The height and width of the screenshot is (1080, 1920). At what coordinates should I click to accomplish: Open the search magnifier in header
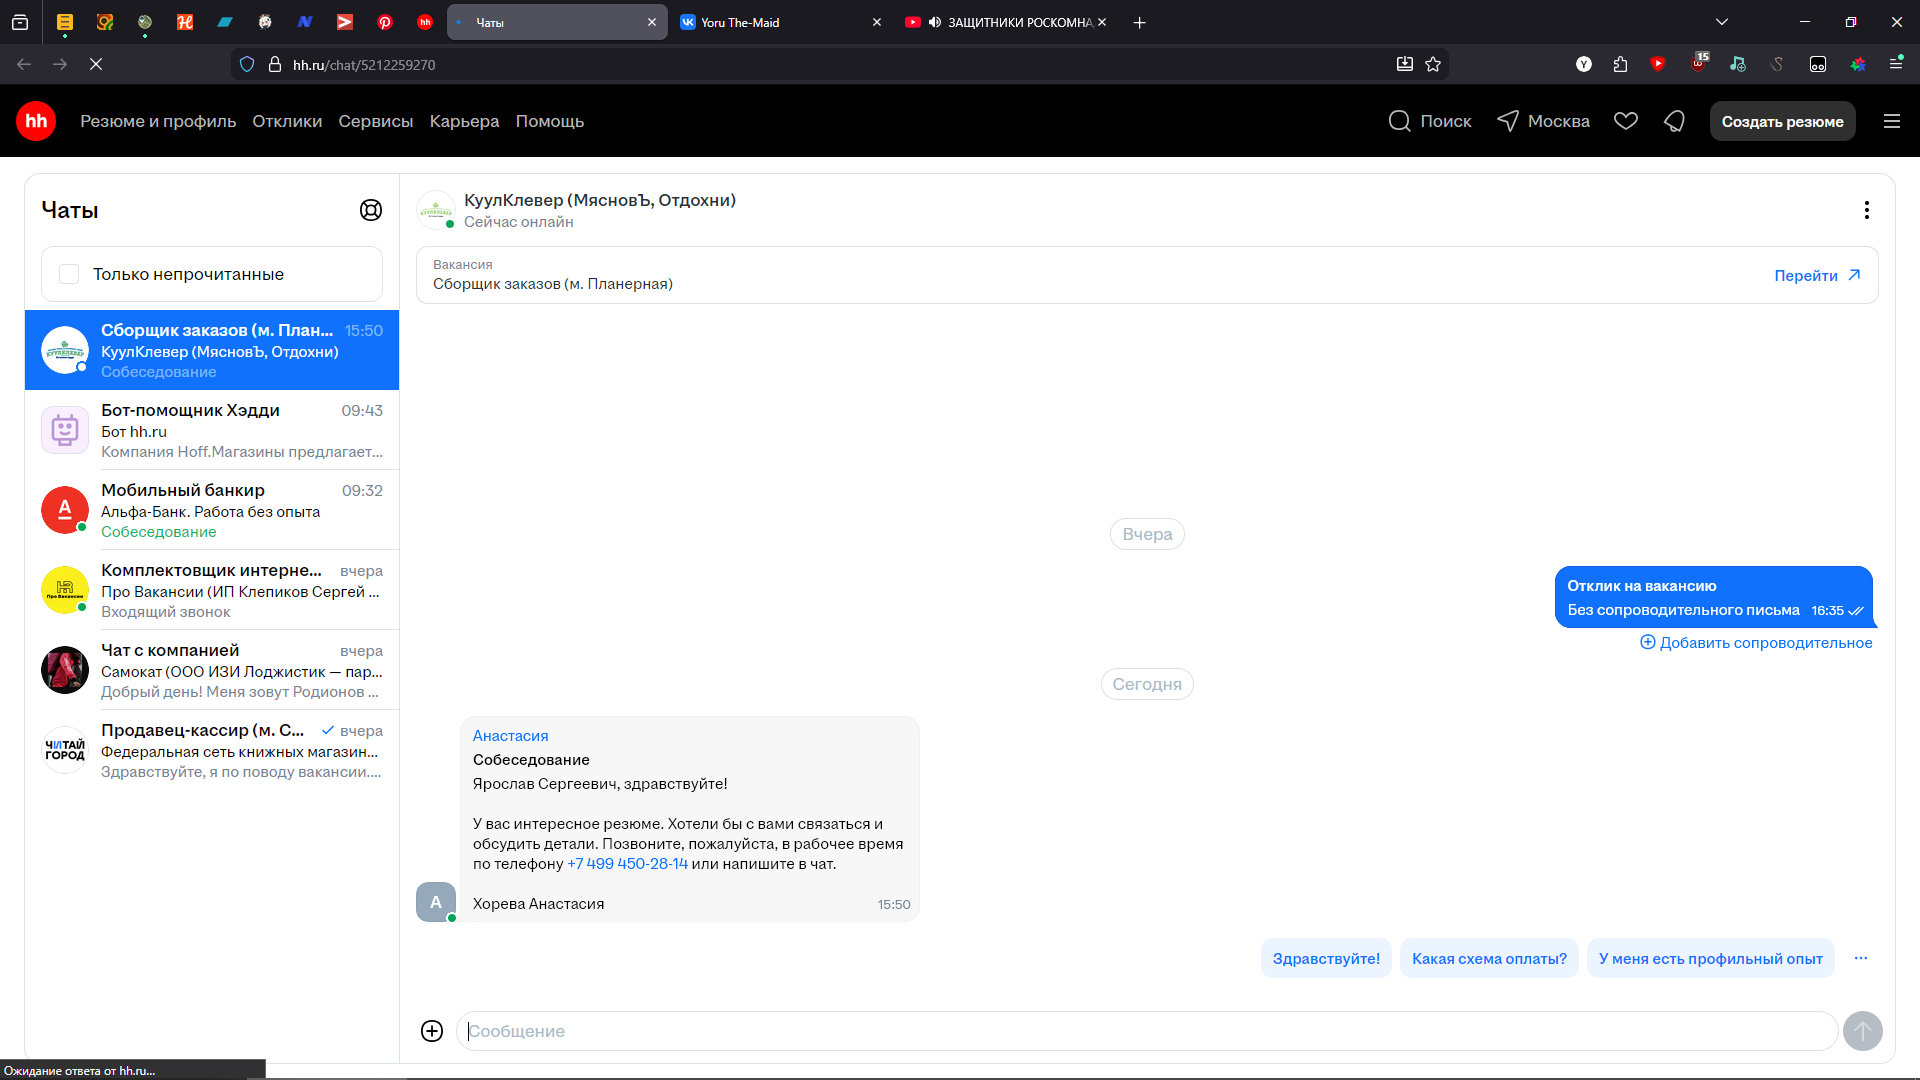coord(1400,121)
